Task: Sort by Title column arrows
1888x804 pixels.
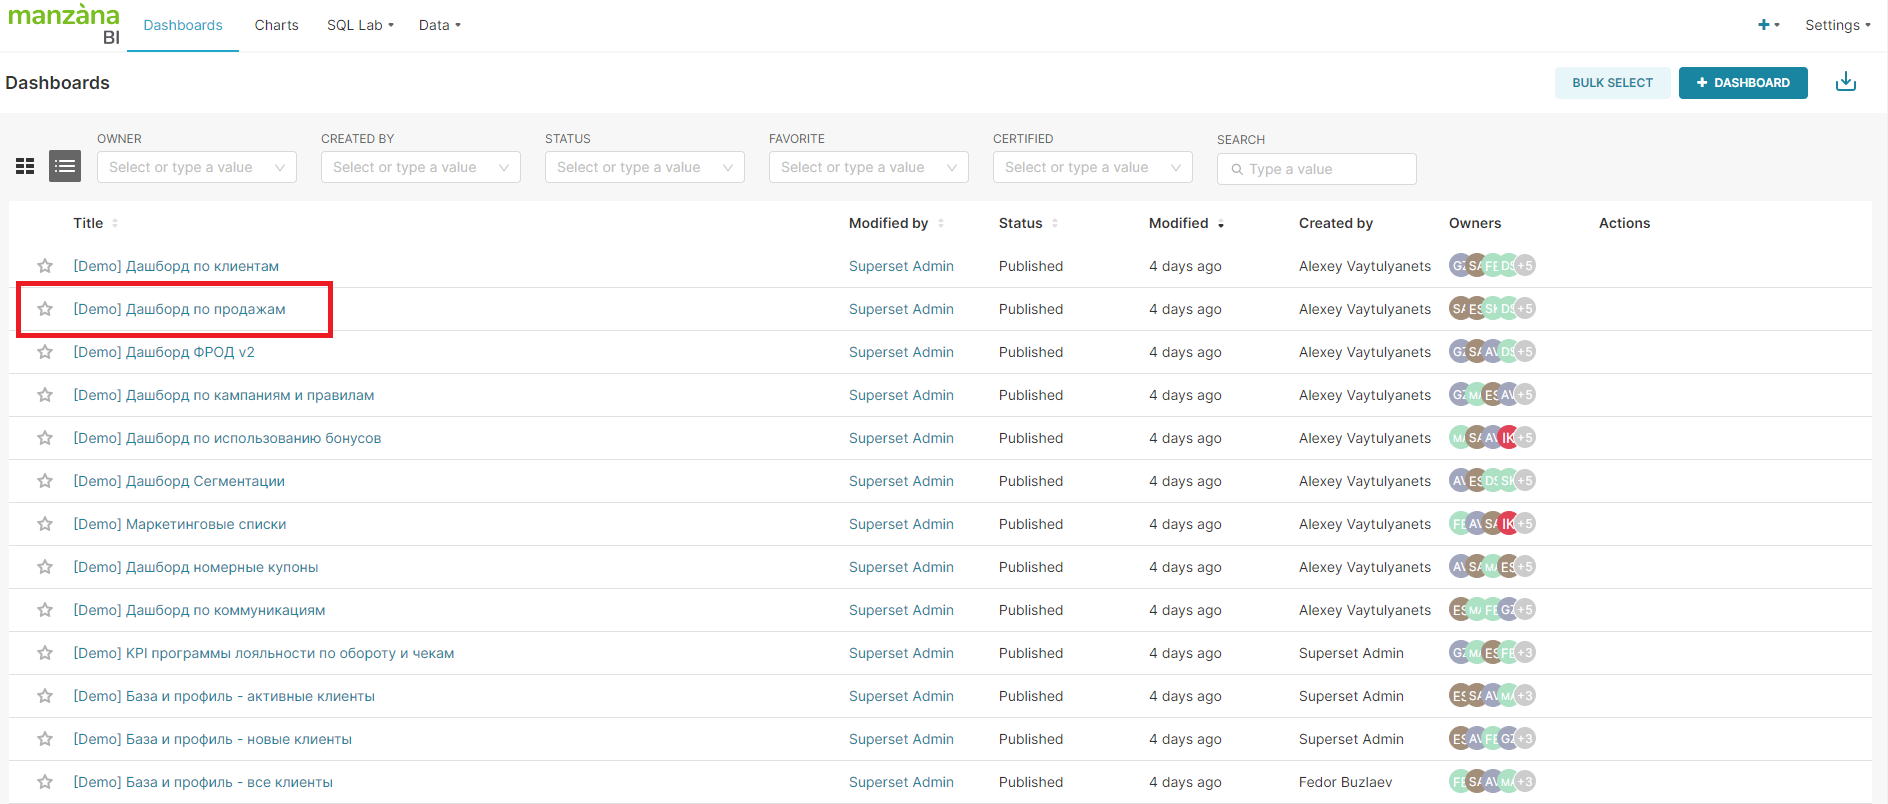Action: coord(115,223)
